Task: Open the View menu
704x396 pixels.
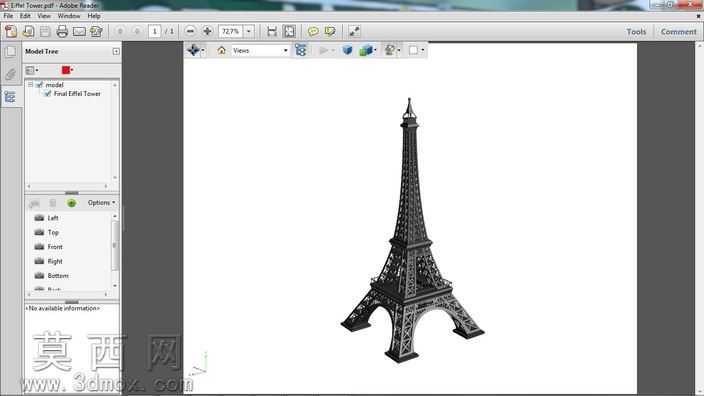Action: pyautogui.click(x=44, y=16)
